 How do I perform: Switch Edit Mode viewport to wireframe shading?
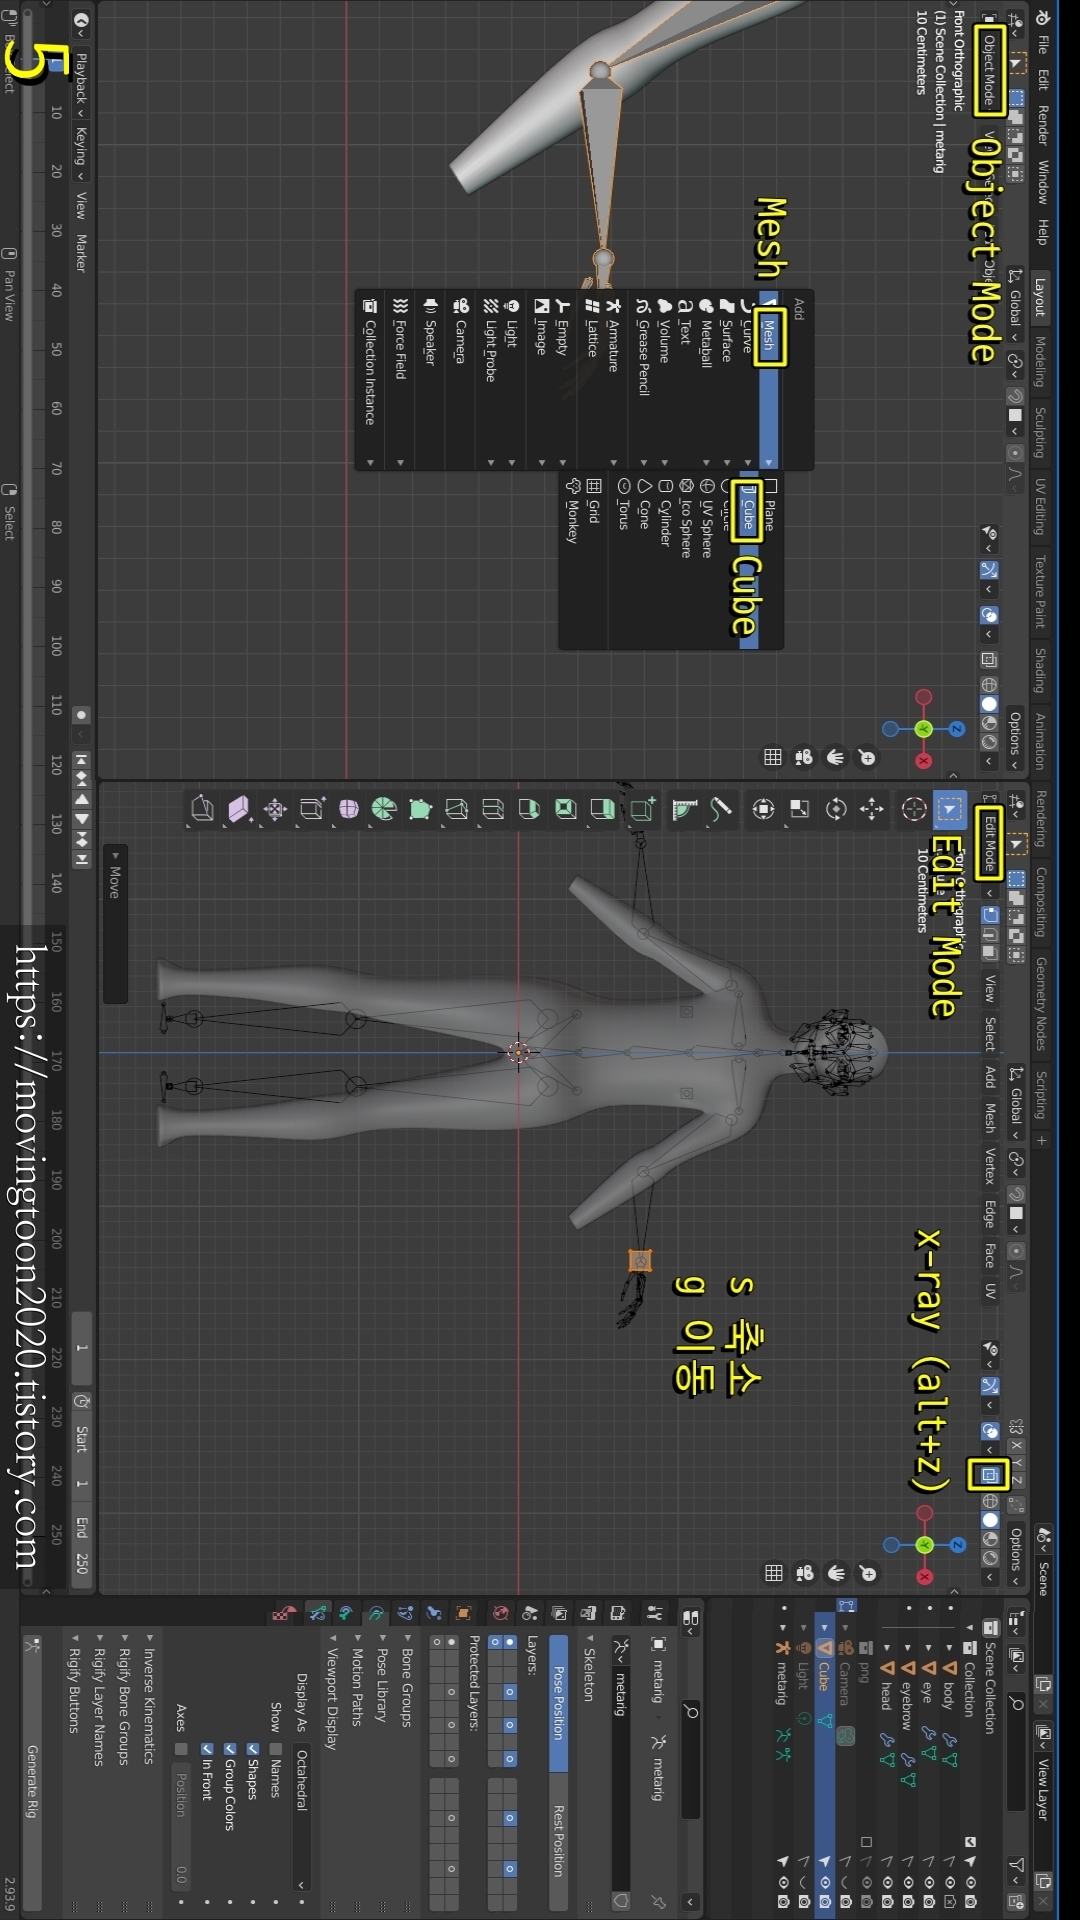point(989,1500)
